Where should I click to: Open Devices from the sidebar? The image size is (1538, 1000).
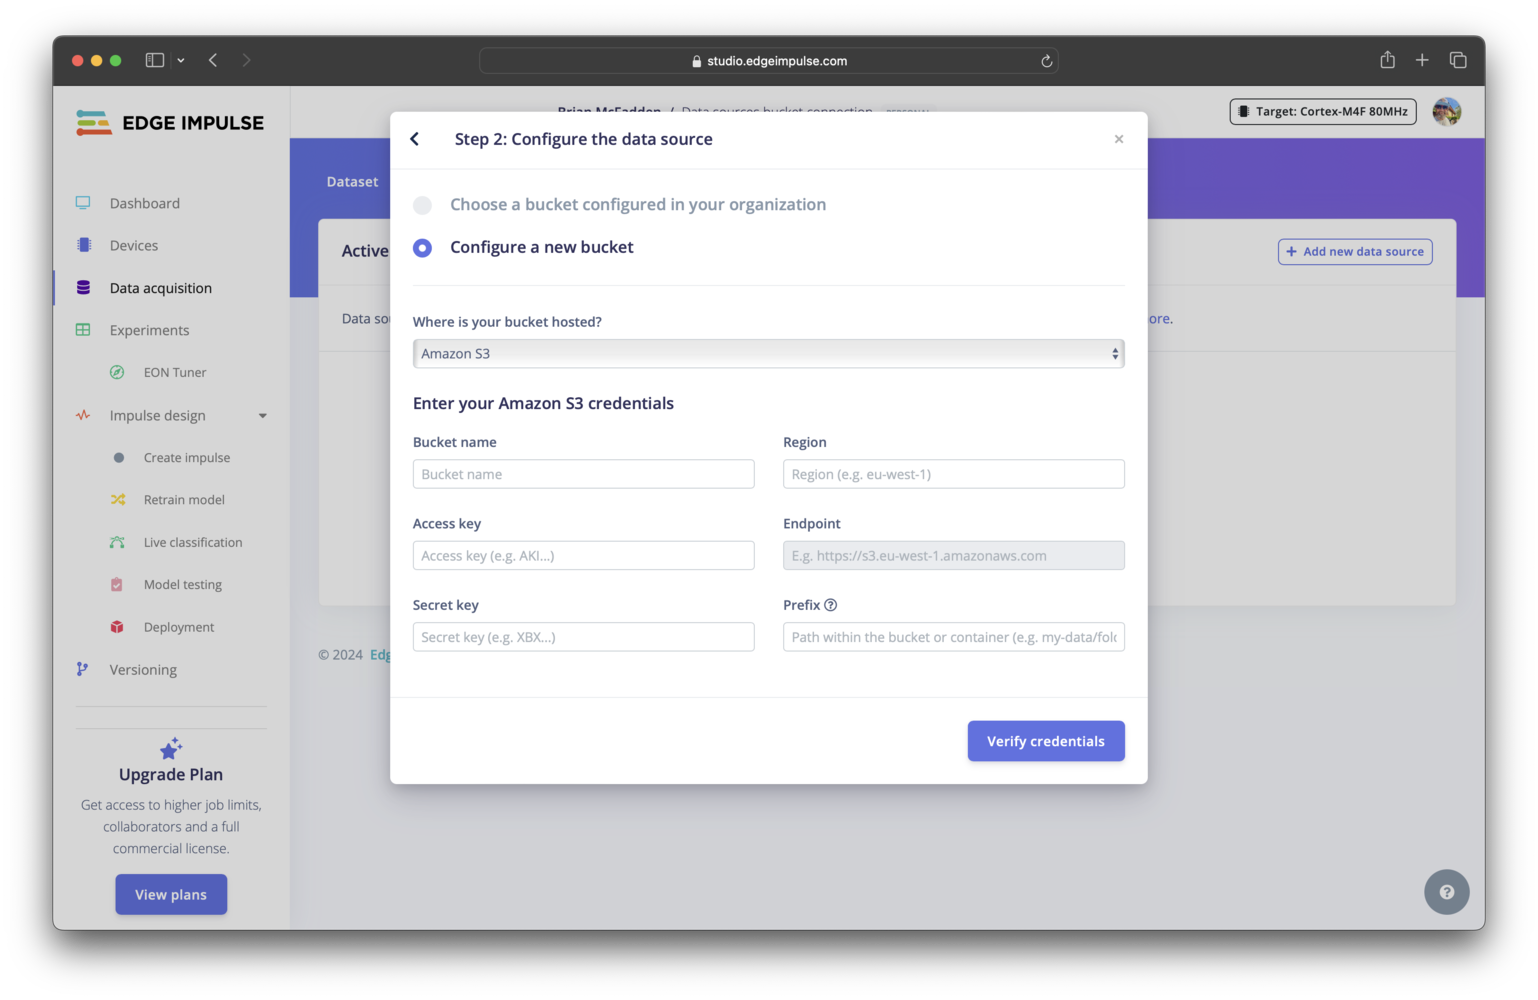click(x=134, y=245)
